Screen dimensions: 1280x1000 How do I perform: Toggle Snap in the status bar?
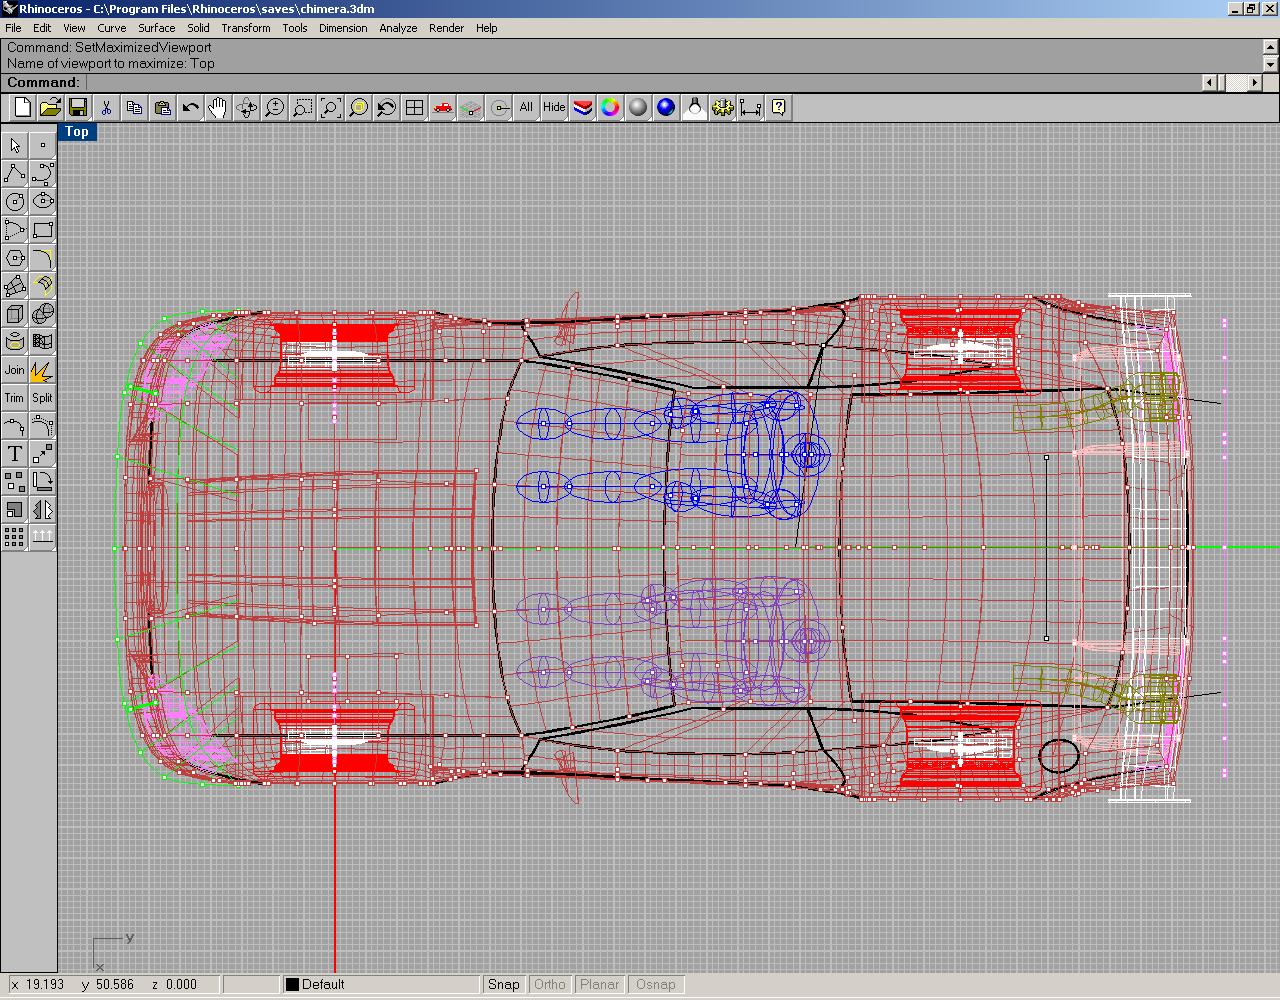(503, 985)
